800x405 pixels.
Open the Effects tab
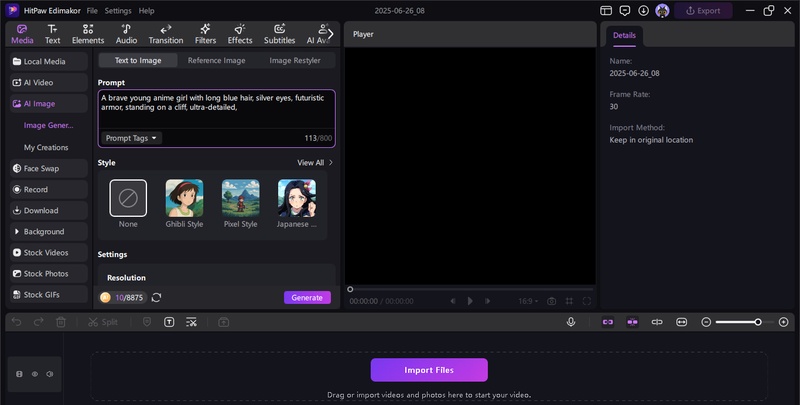click(x=240, y=34)
